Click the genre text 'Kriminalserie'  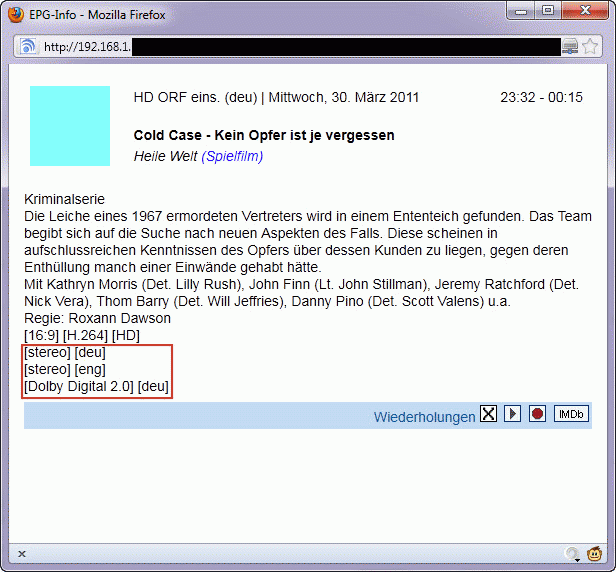pos(64,199)
